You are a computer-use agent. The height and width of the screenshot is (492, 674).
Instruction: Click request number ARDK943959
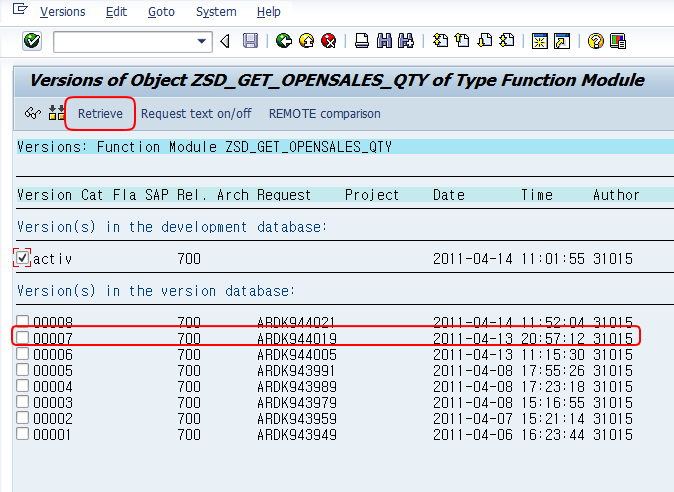coord(297,419)
